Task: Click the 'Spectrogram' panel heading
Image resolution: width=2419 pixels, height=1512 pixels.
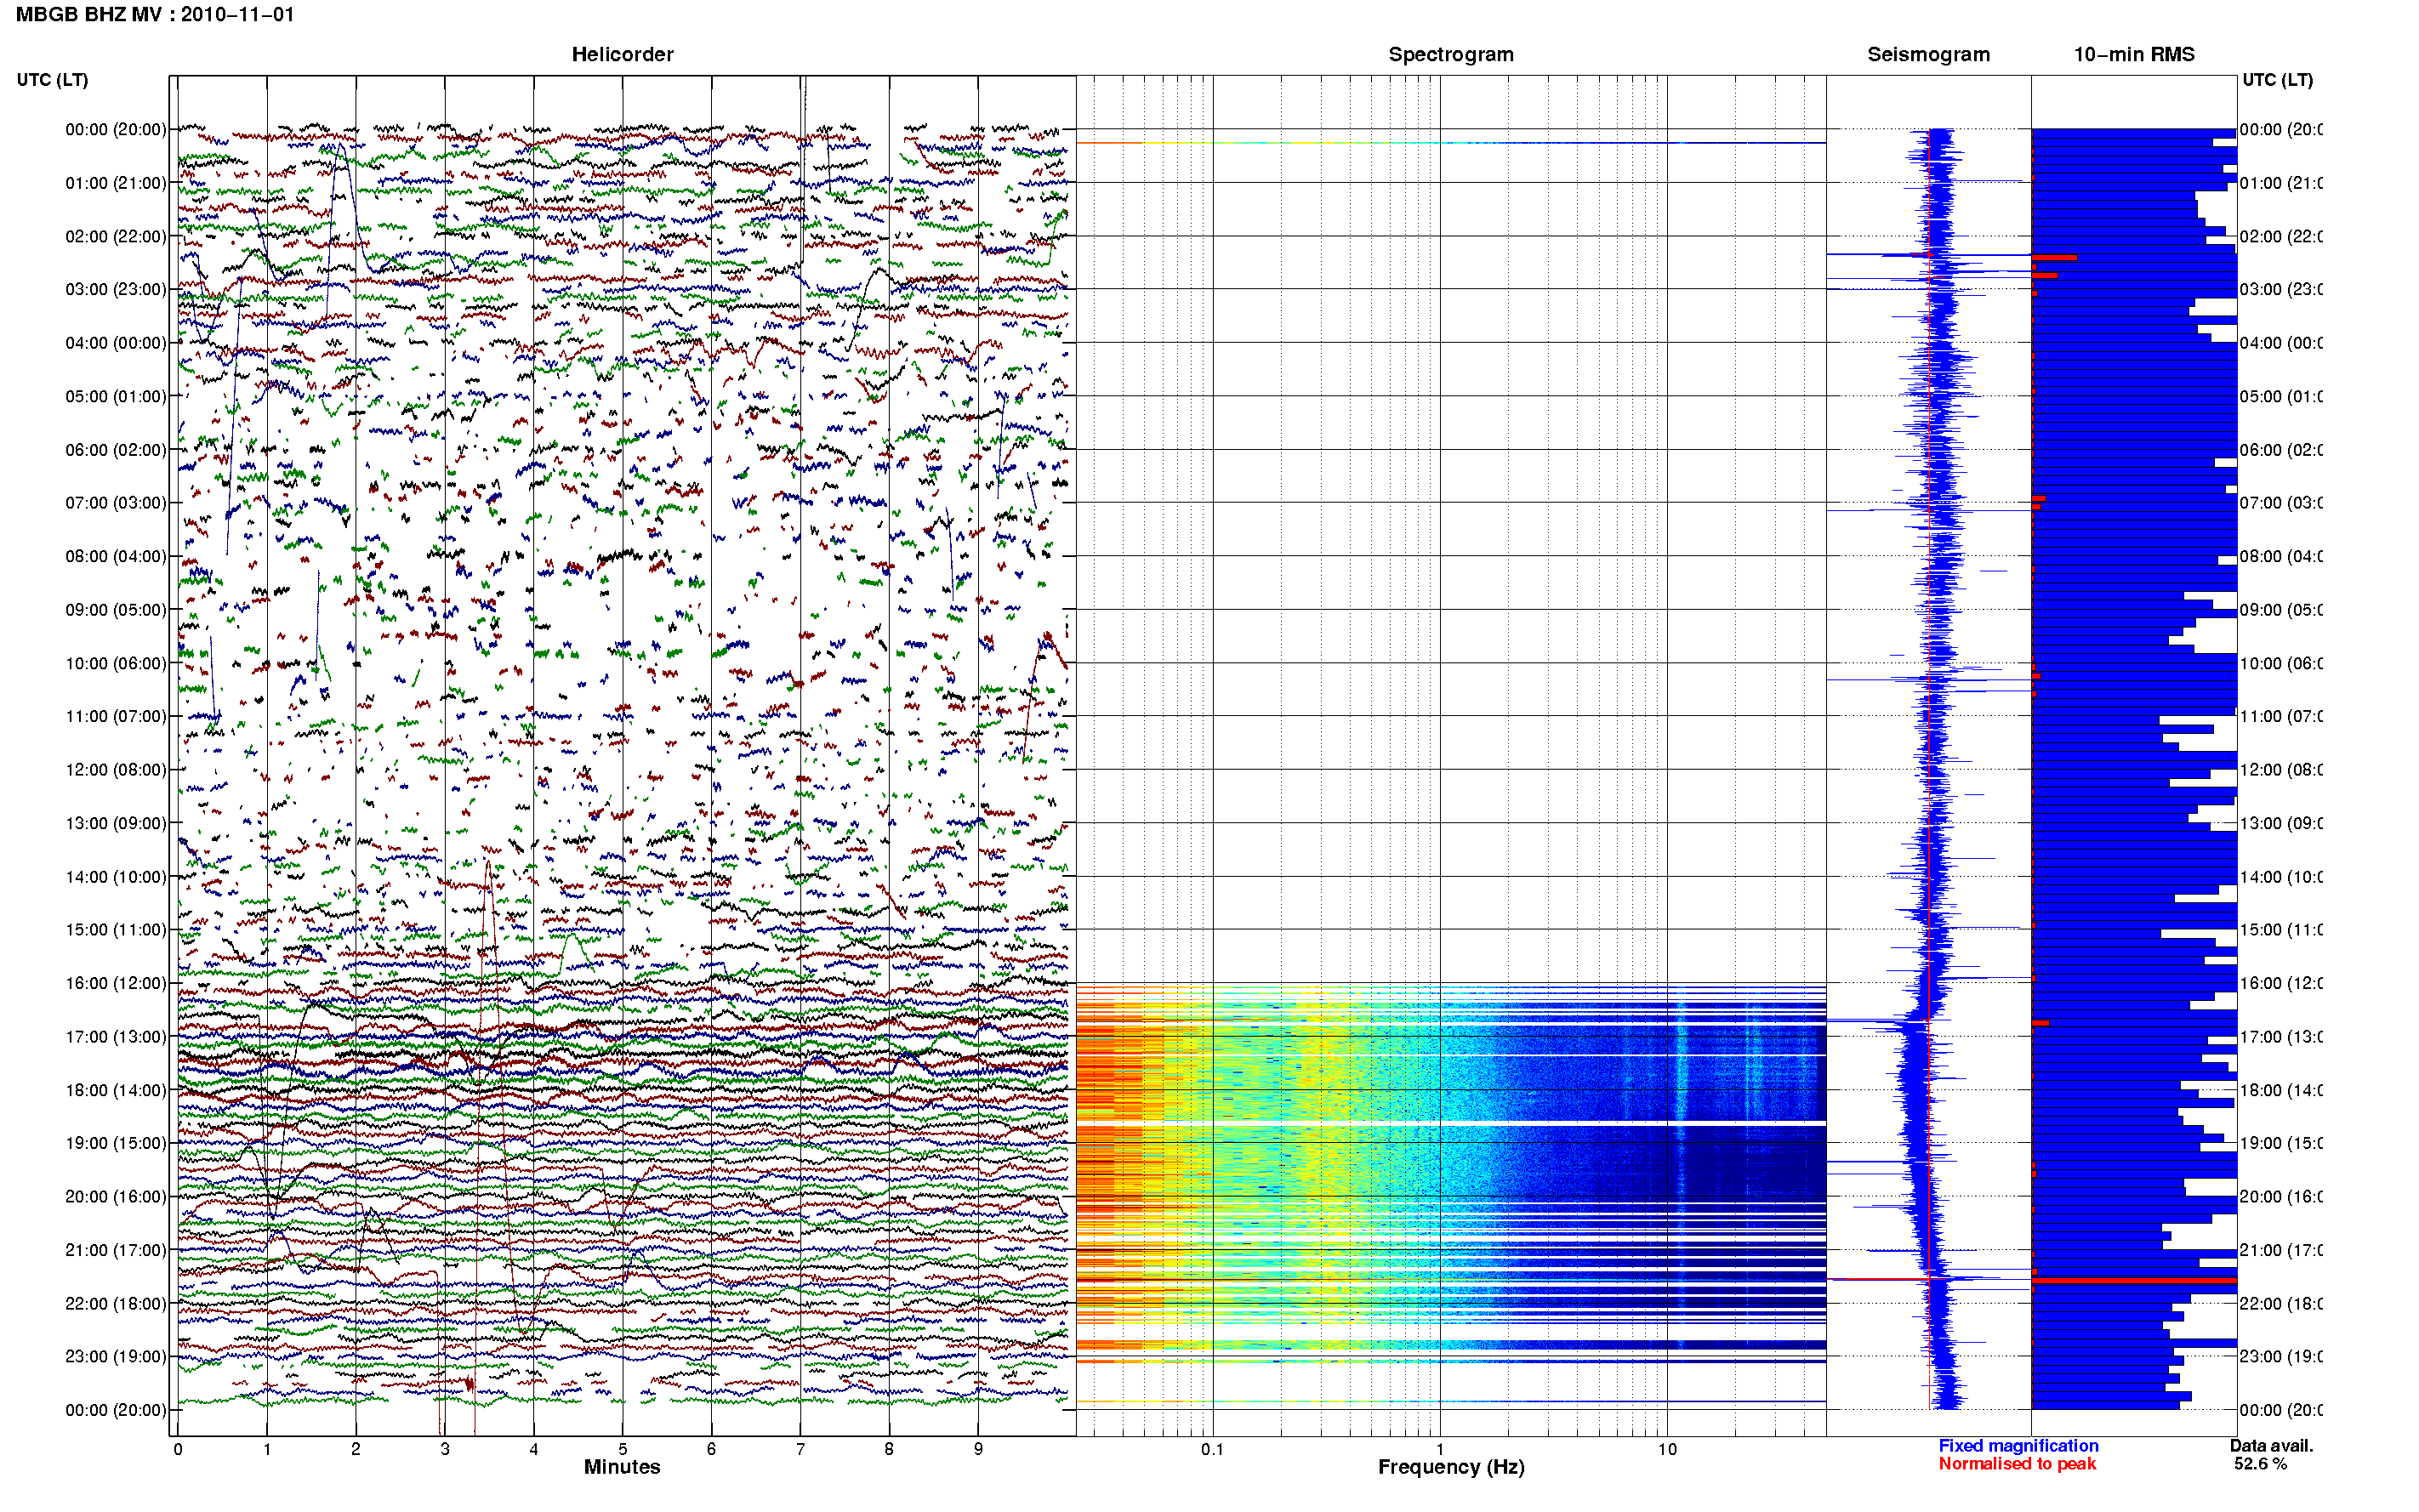Action: 1450,54
